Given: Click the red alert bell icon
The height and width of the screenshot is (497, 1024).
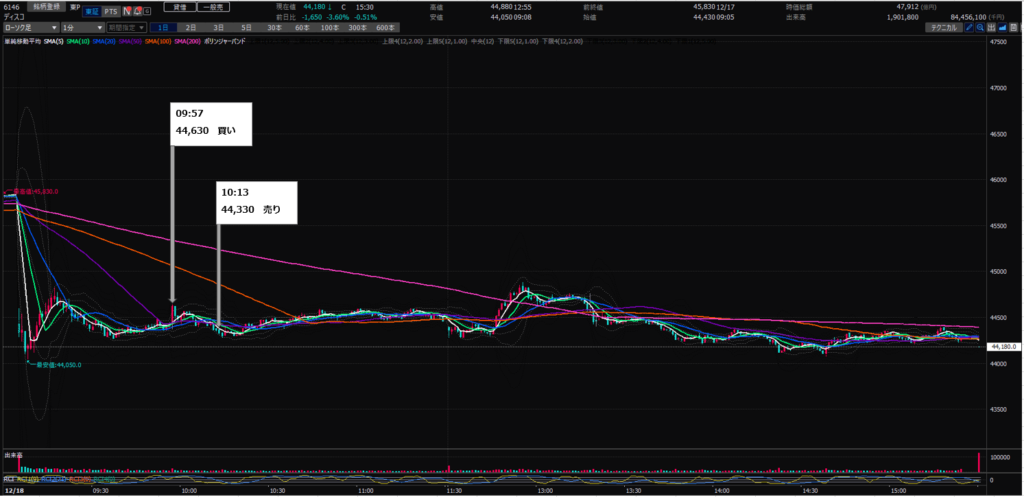Looking at the screenshot, I should [x=137, y=11].
